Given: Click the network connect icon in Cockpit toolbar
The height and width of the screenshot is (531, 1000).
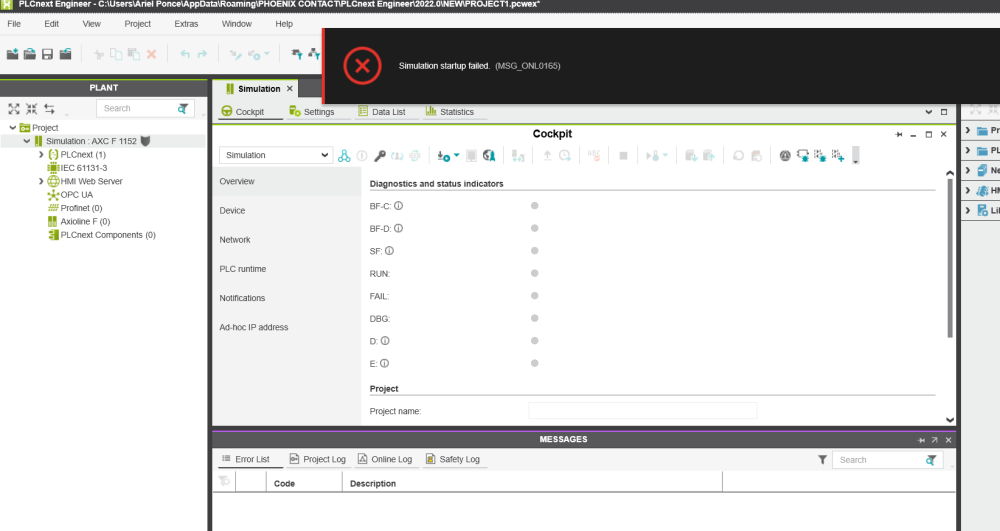Looking at the screenshot, I should tap(344, 156).
